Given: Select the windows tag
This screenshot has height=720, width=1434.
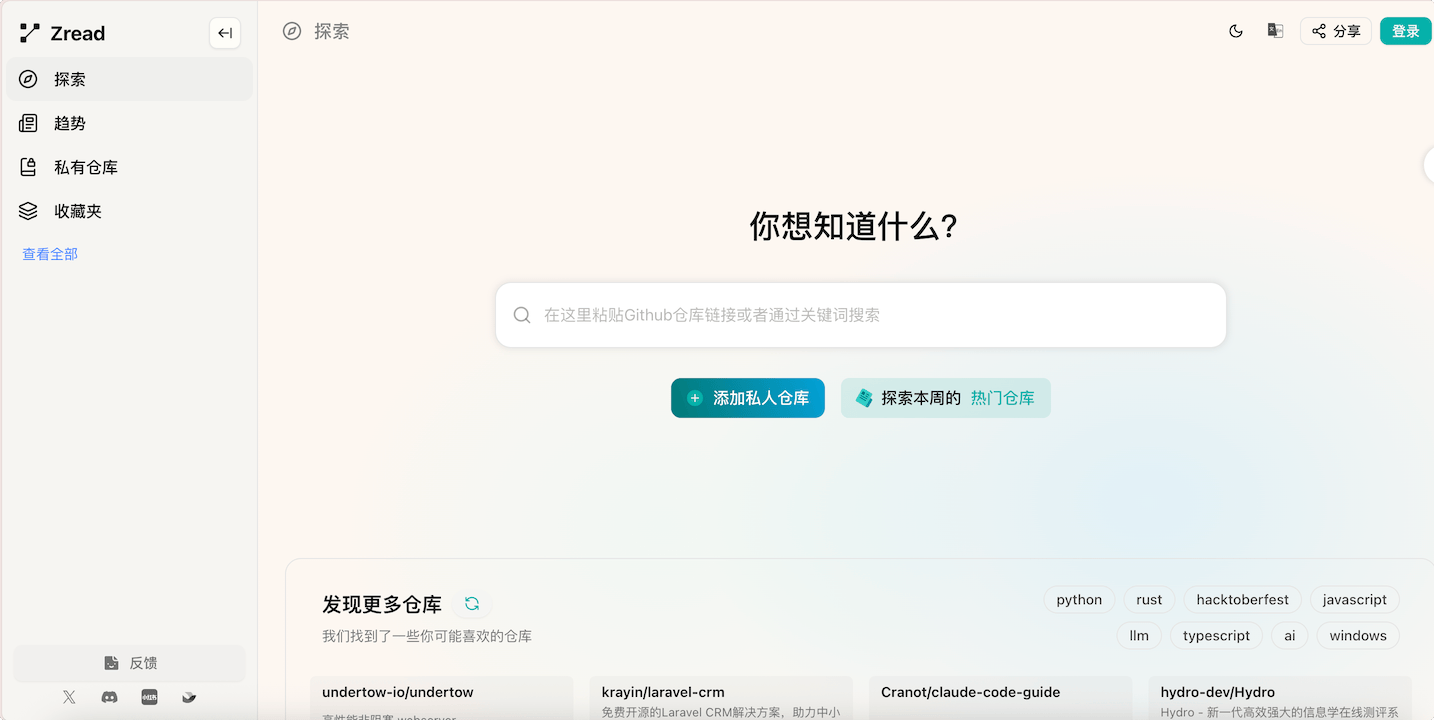Looking at the screenshot, I should [x=1358, y=636].
